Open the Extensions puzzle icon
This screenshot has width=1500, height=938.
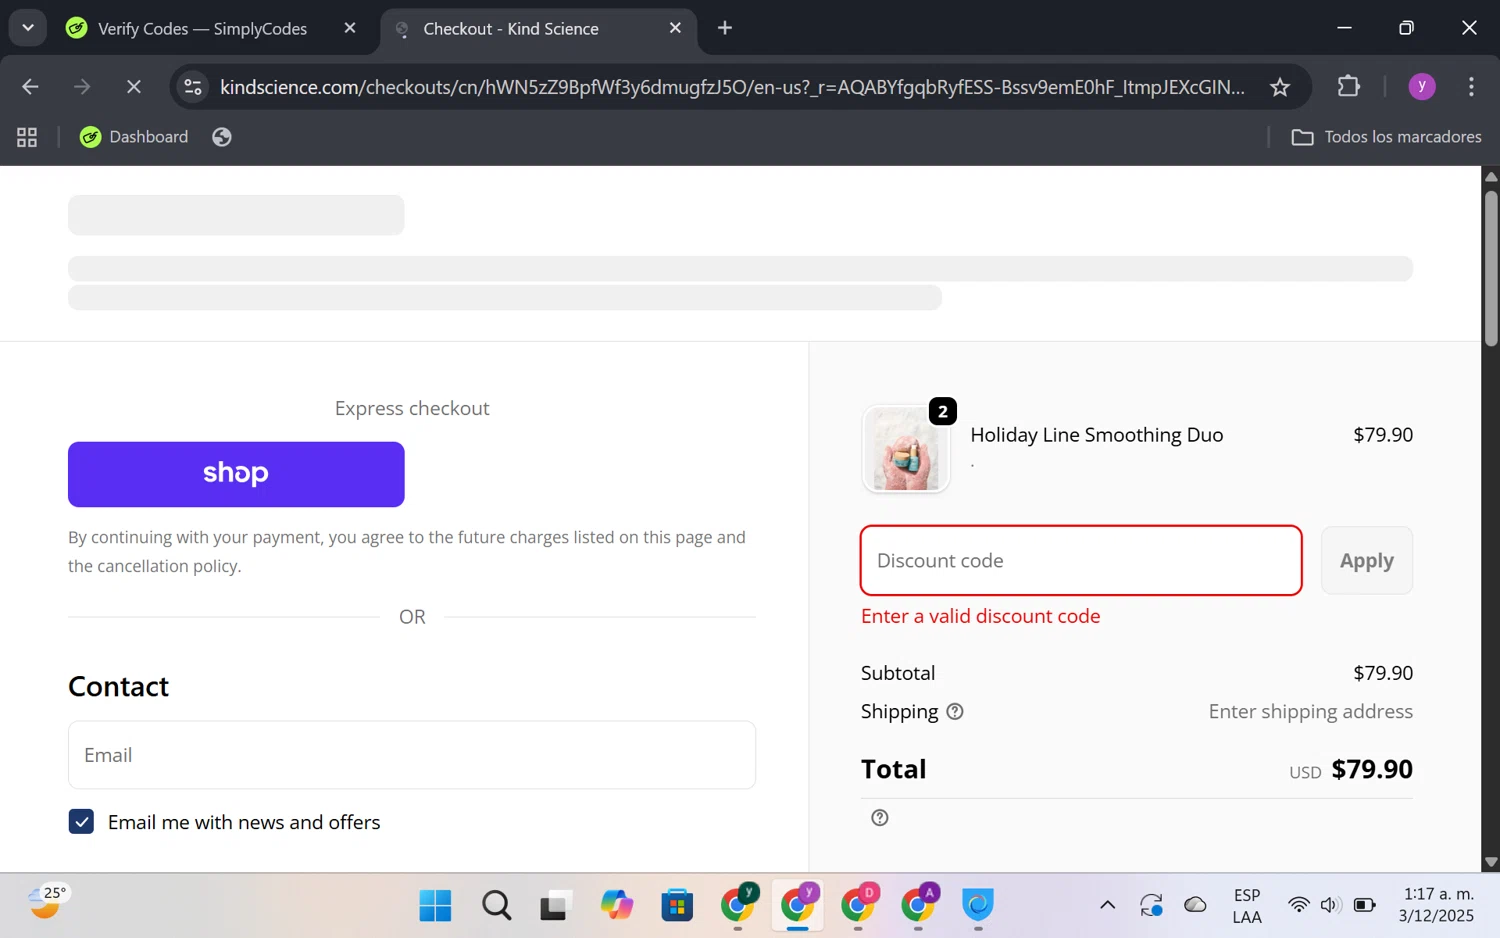(1349, 87)
